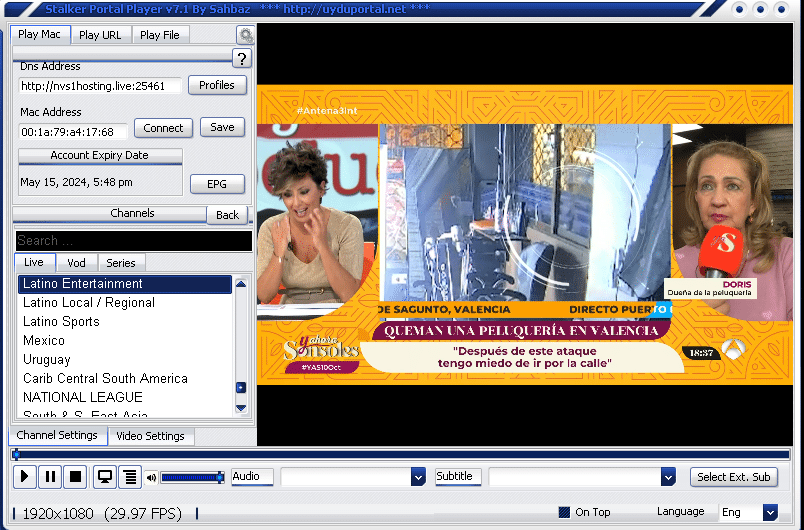Screen dimensions: 804x530
Task: Switch to the Play Mac tab
Action: pos(39,34)
